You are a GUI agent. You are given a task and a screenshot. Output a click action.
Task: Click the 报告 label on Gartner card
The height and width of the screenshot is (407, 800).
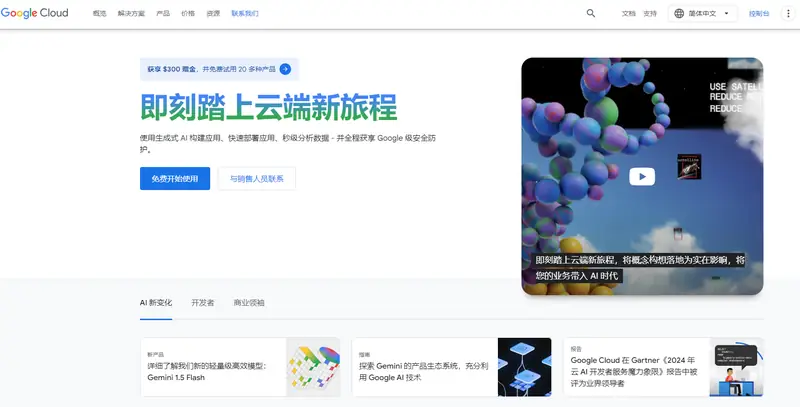pyautogui.click(x=576, y=349)
